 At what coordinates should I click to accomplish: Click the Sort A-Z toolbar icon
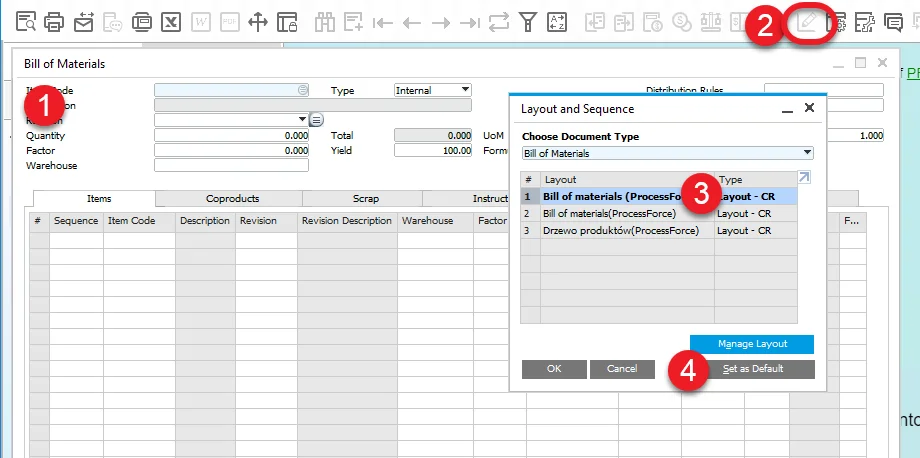pyautogui.click(x=559, y=21)
